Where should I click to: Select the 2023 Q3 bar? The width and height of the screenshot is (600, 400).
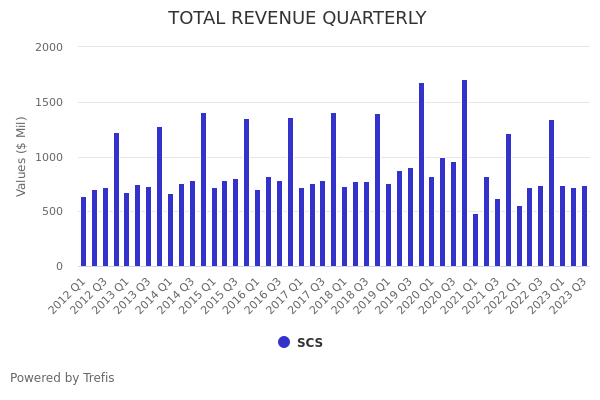584,226
